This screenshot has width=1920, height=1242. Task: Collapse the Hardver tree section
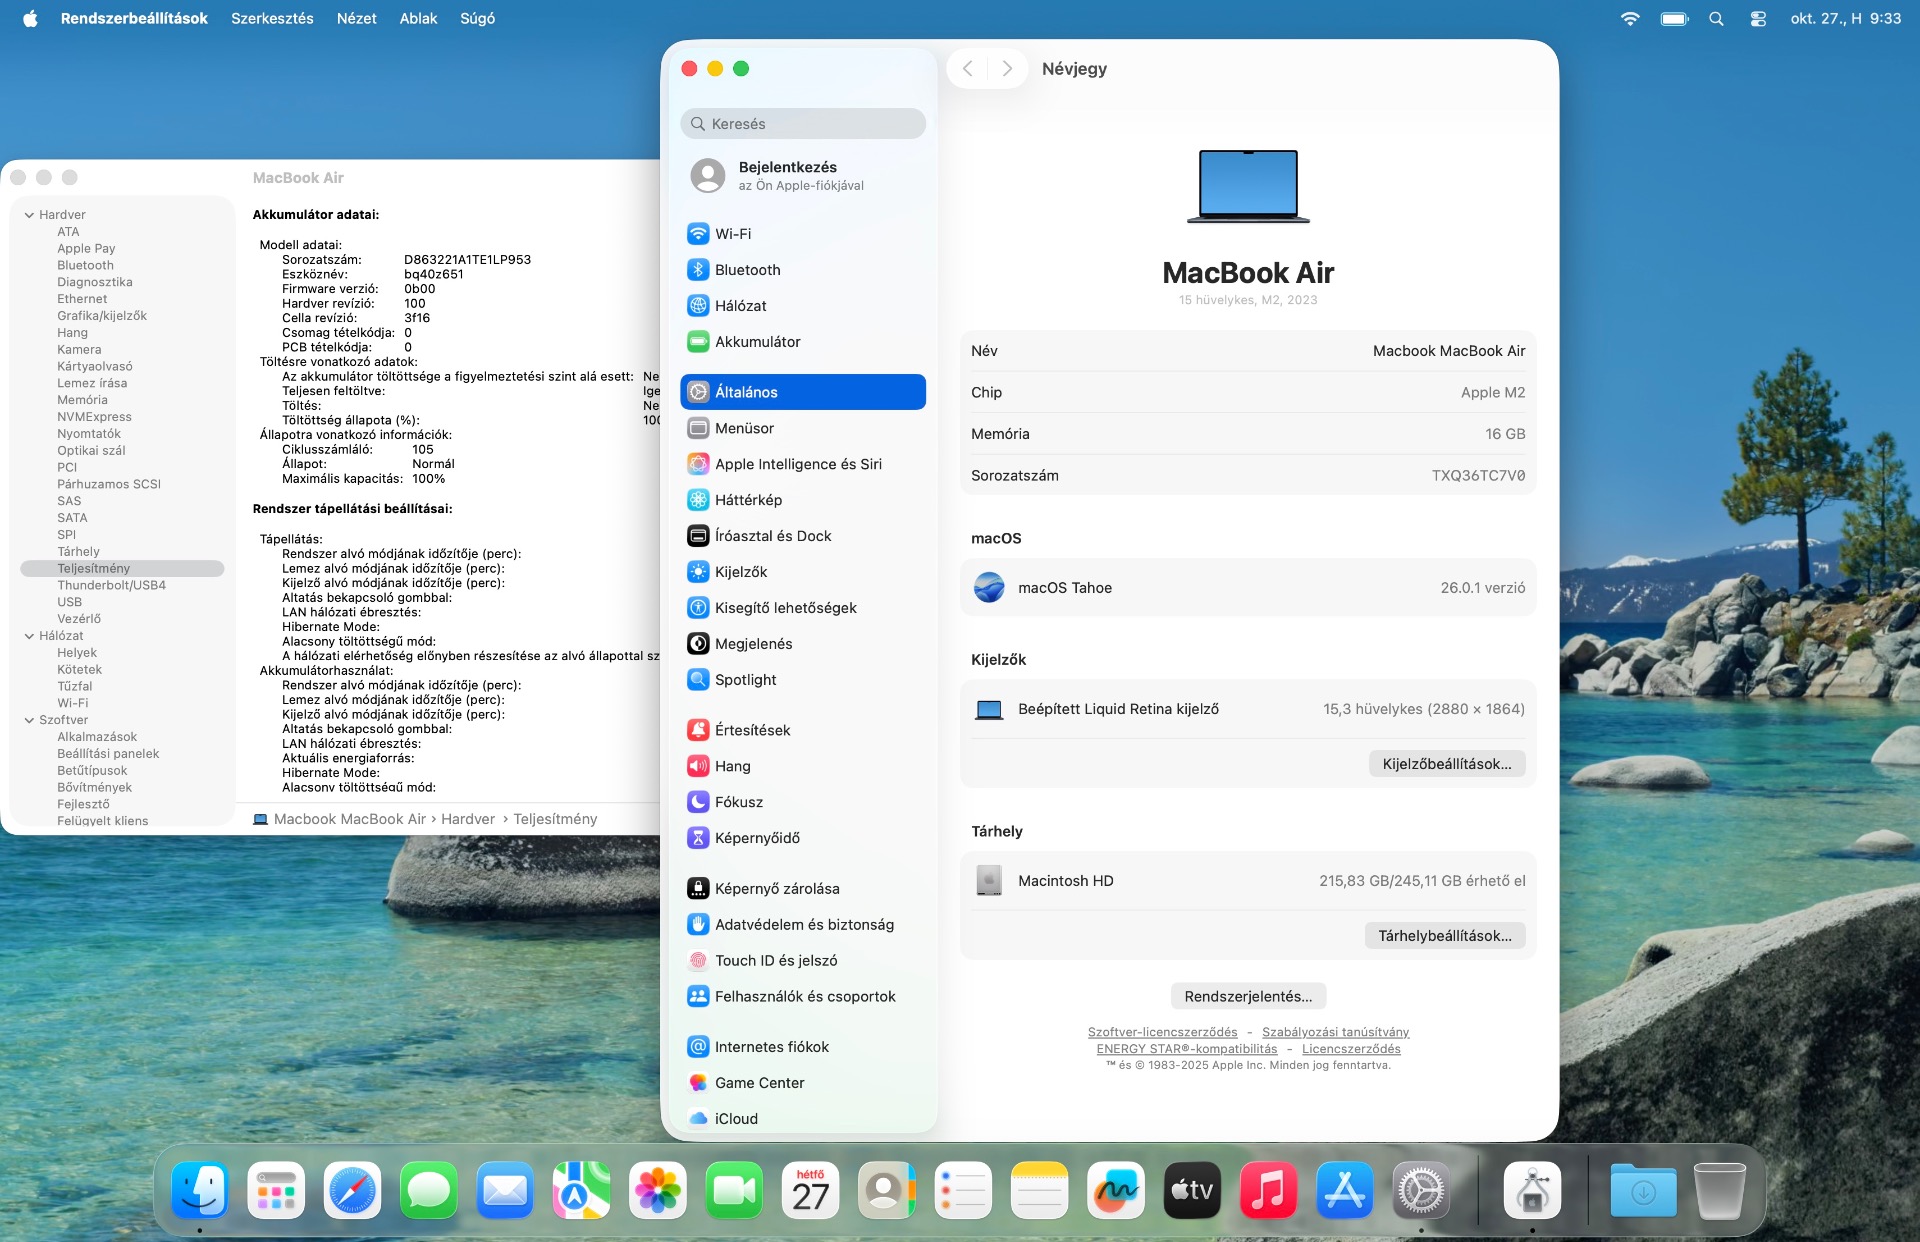tap(30, 215)
